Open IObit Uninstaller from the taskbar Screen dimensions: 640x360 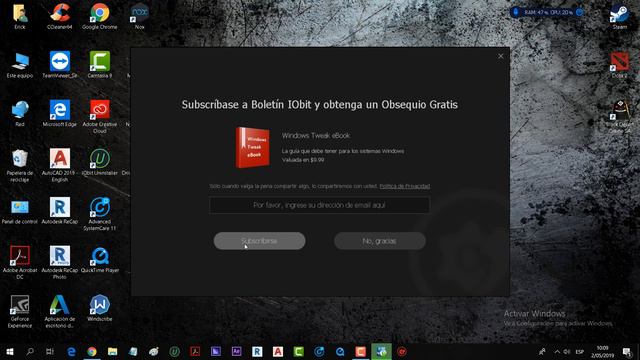(x=174, y=351)
